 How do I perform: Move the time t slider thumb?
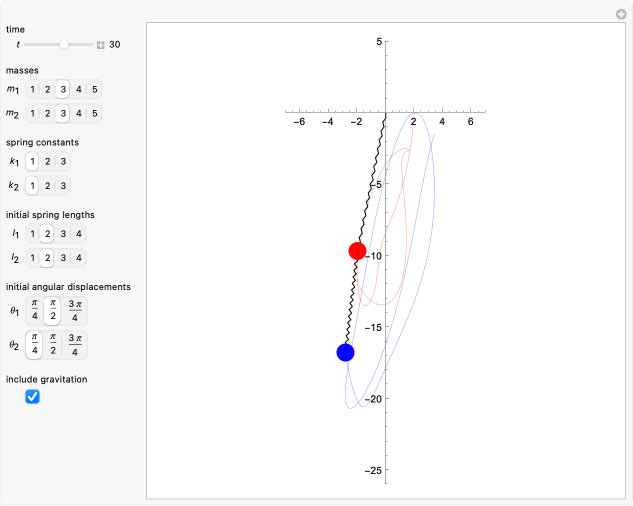tap(64, 44)
